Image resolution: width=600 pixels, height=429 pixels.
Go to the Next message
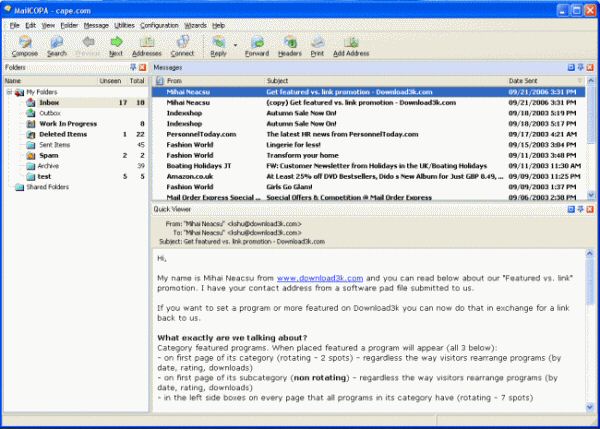pos(116,46)
